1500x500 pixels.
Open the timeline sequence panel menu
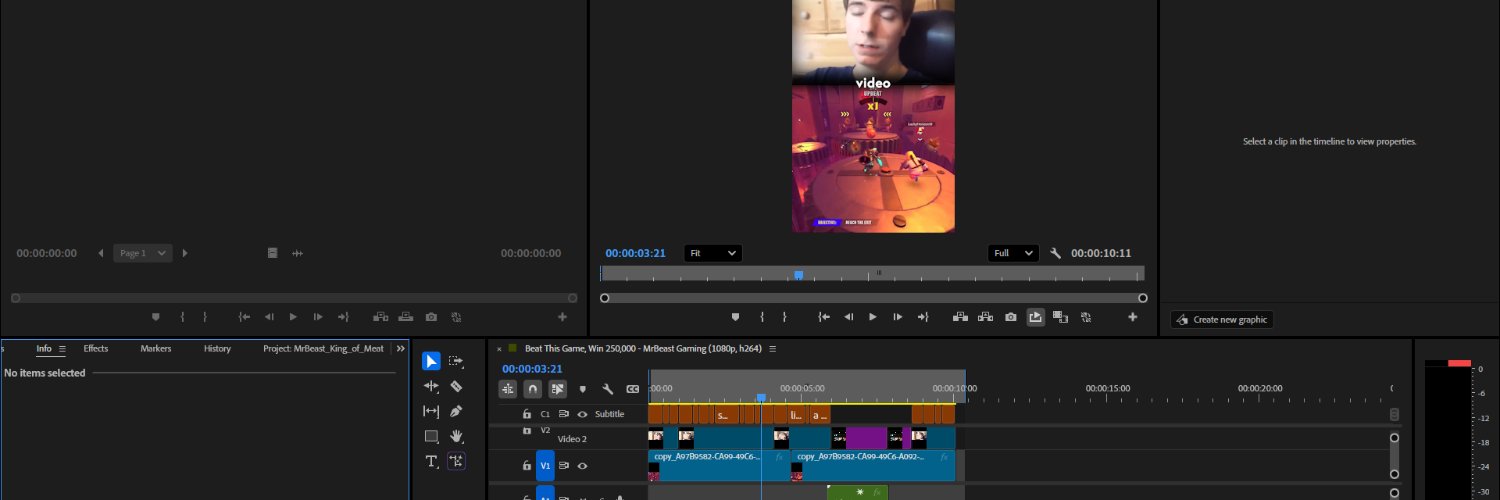(773, 349)
